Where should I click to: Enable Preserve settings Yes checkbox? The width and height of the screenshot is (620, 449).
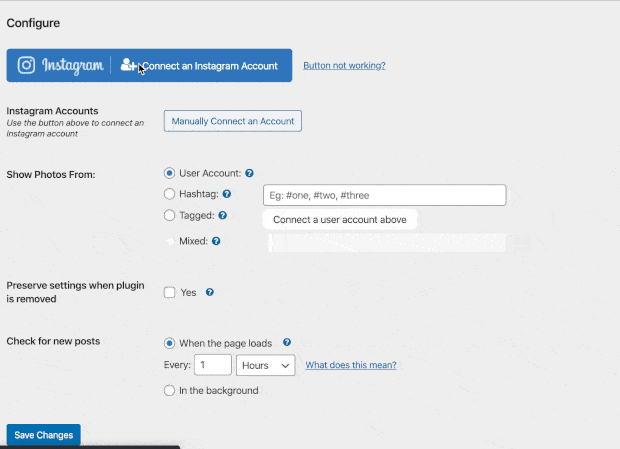[169, 292]
